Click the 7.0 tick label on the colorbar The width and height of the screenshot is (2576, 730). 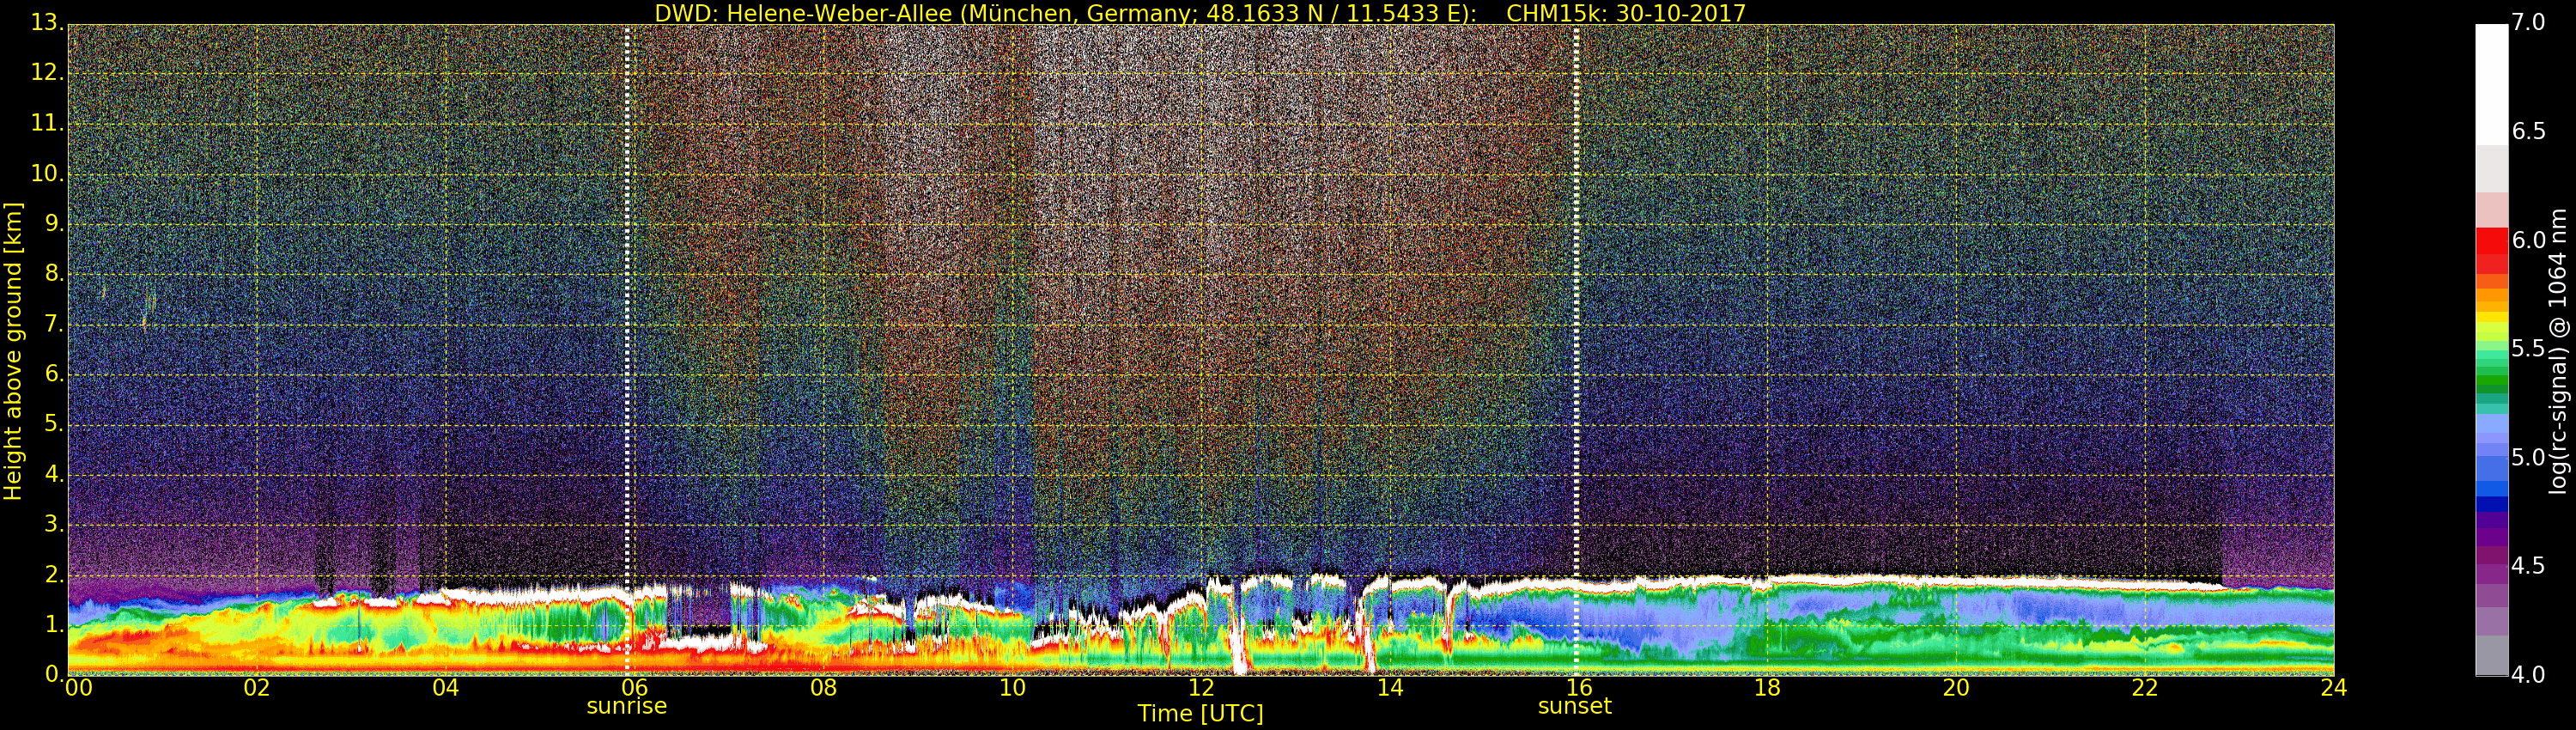2528,22
